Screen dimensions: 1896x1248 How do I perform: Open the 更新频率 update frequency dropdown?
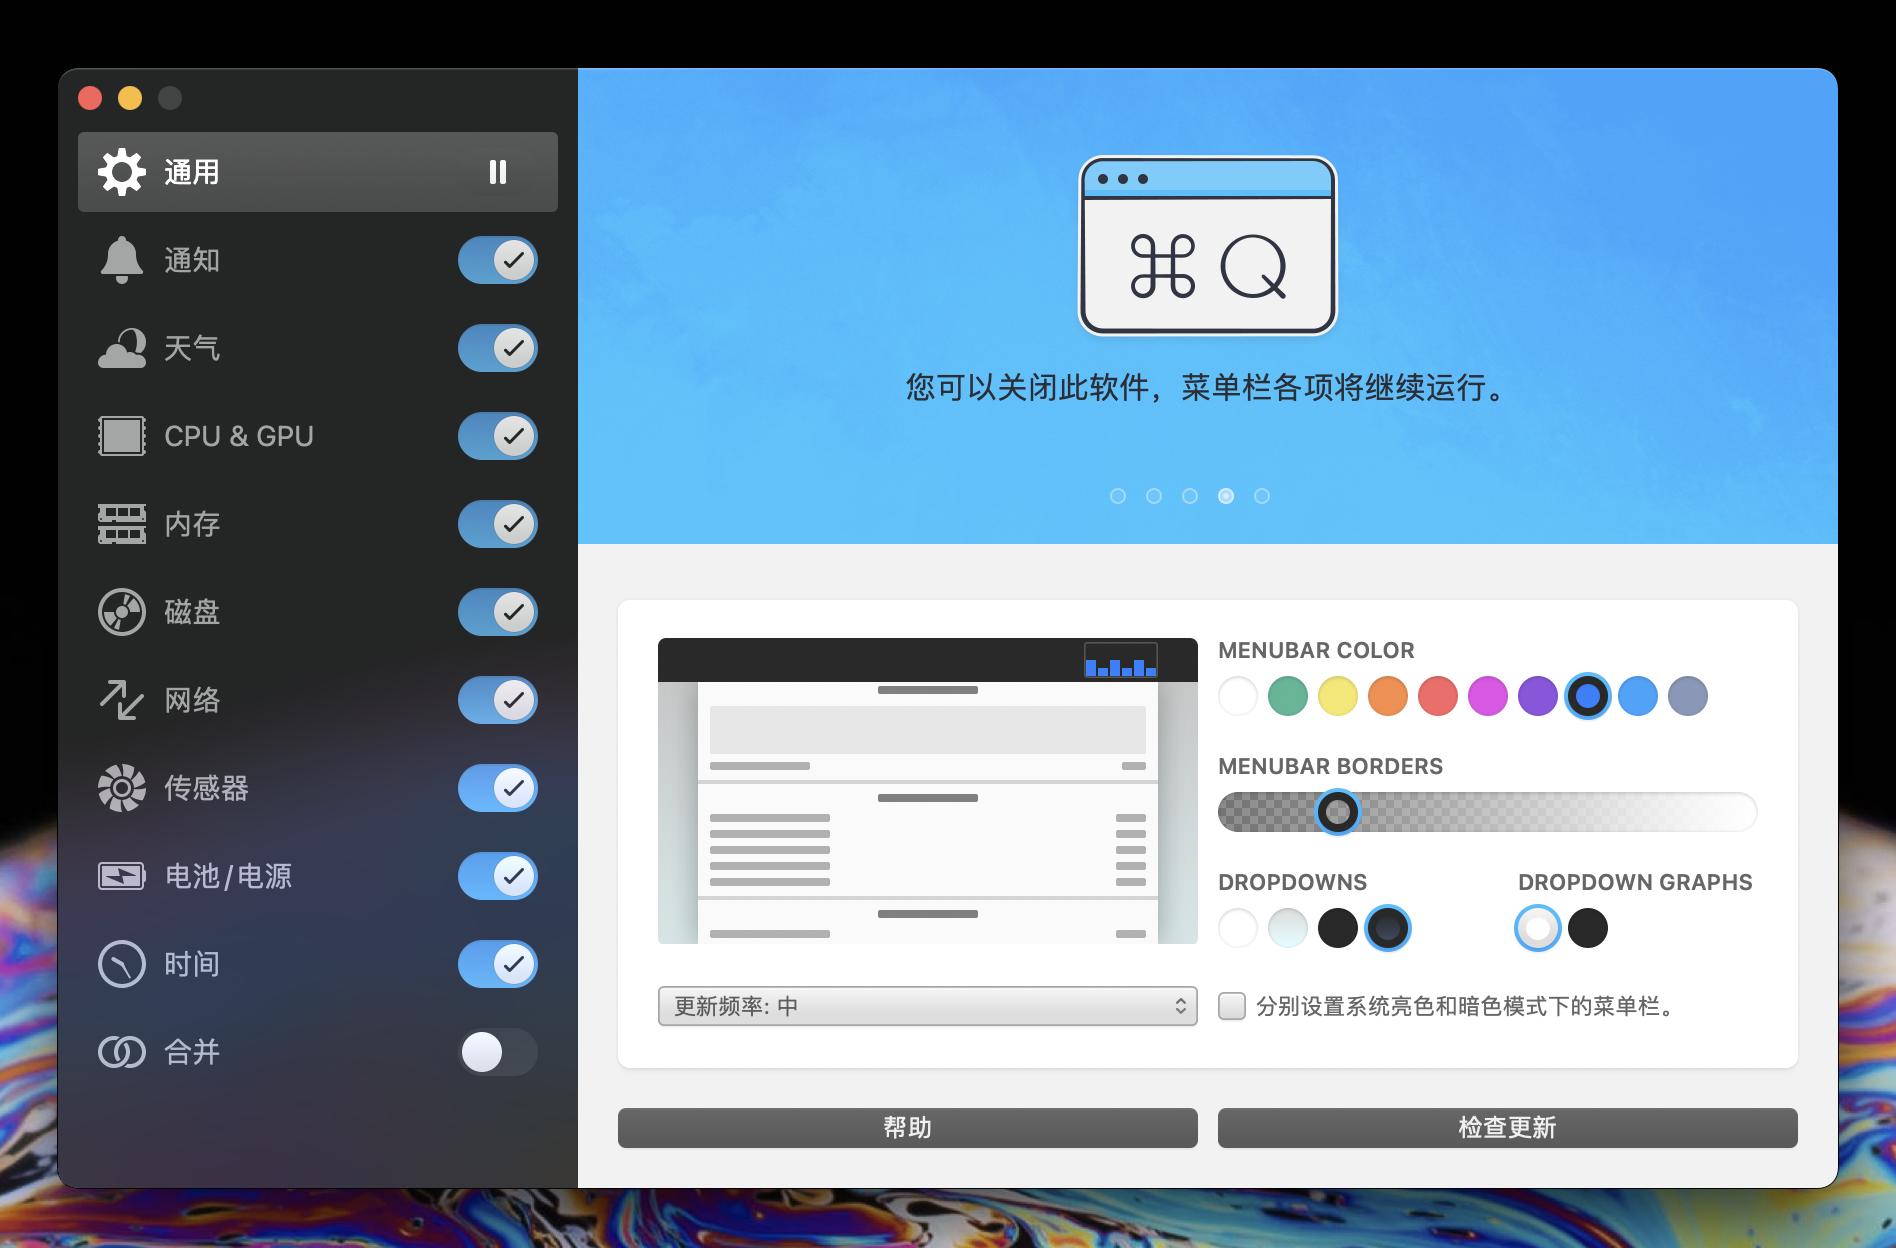pos(926,1007)
